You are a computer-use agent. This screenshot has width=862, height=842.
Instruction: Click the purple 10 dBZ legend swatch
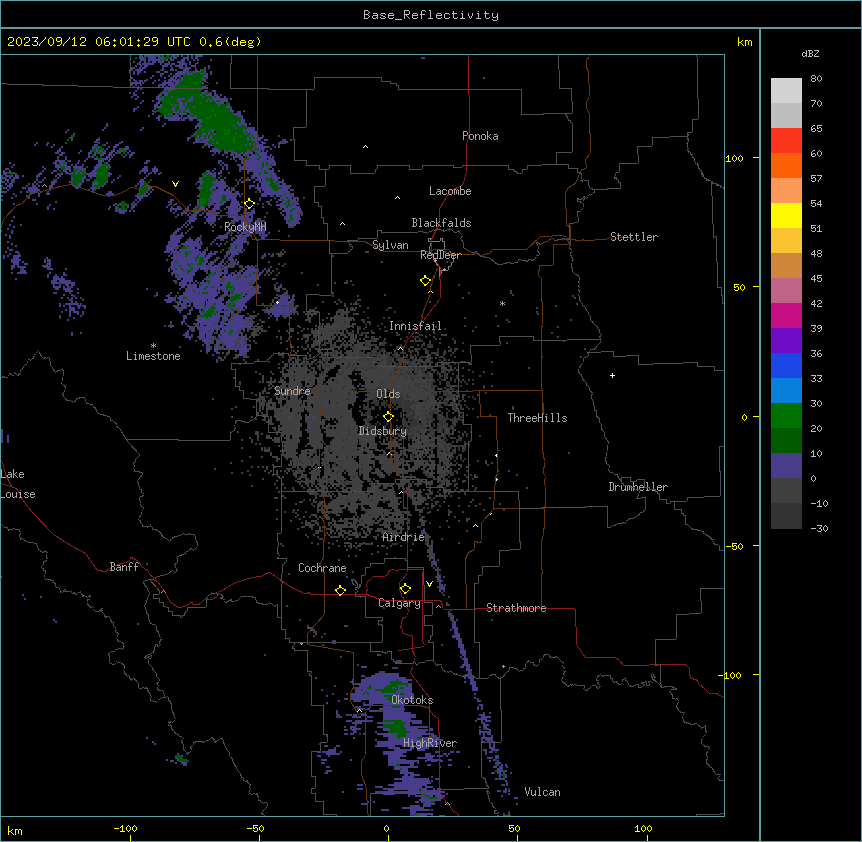pyautogui.click(x=786, y=466)
